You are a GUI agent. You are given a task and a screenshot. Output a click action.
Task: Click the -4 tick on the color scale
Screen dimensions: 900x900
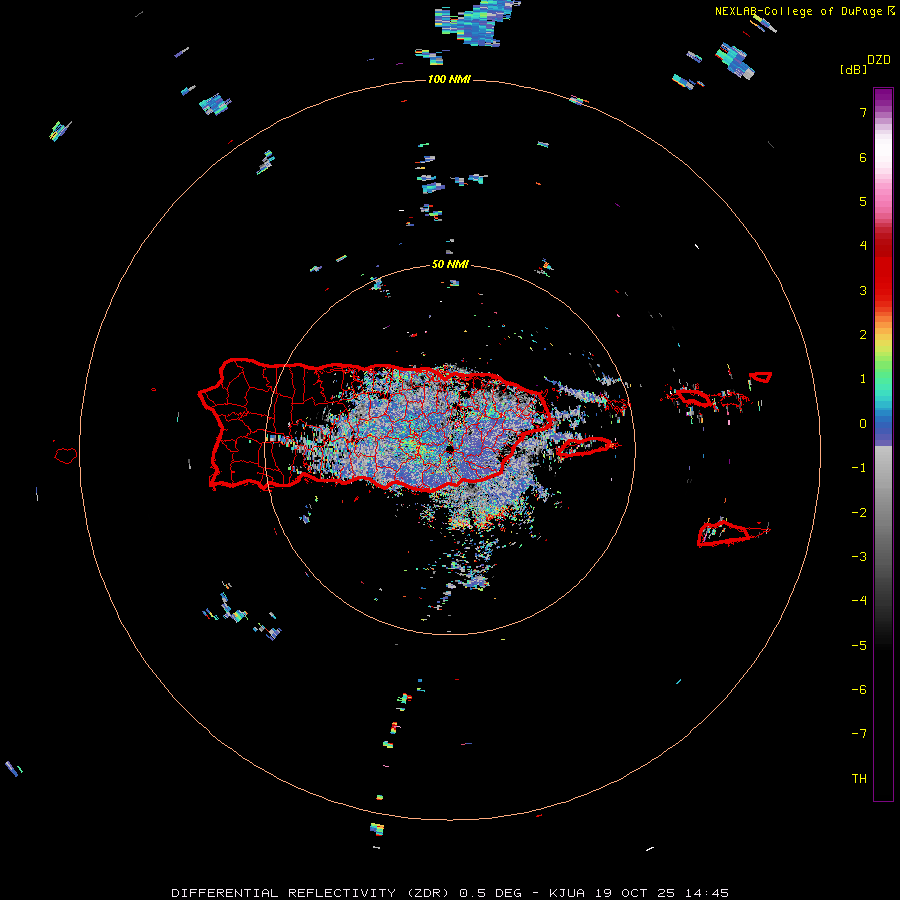click(x=859, y=601)
